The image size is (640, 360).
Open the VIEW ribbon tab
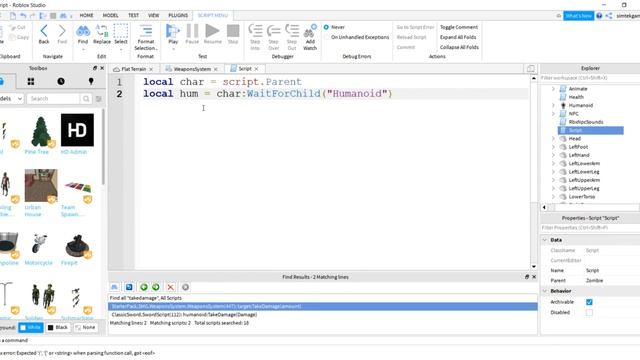(153, 16)
